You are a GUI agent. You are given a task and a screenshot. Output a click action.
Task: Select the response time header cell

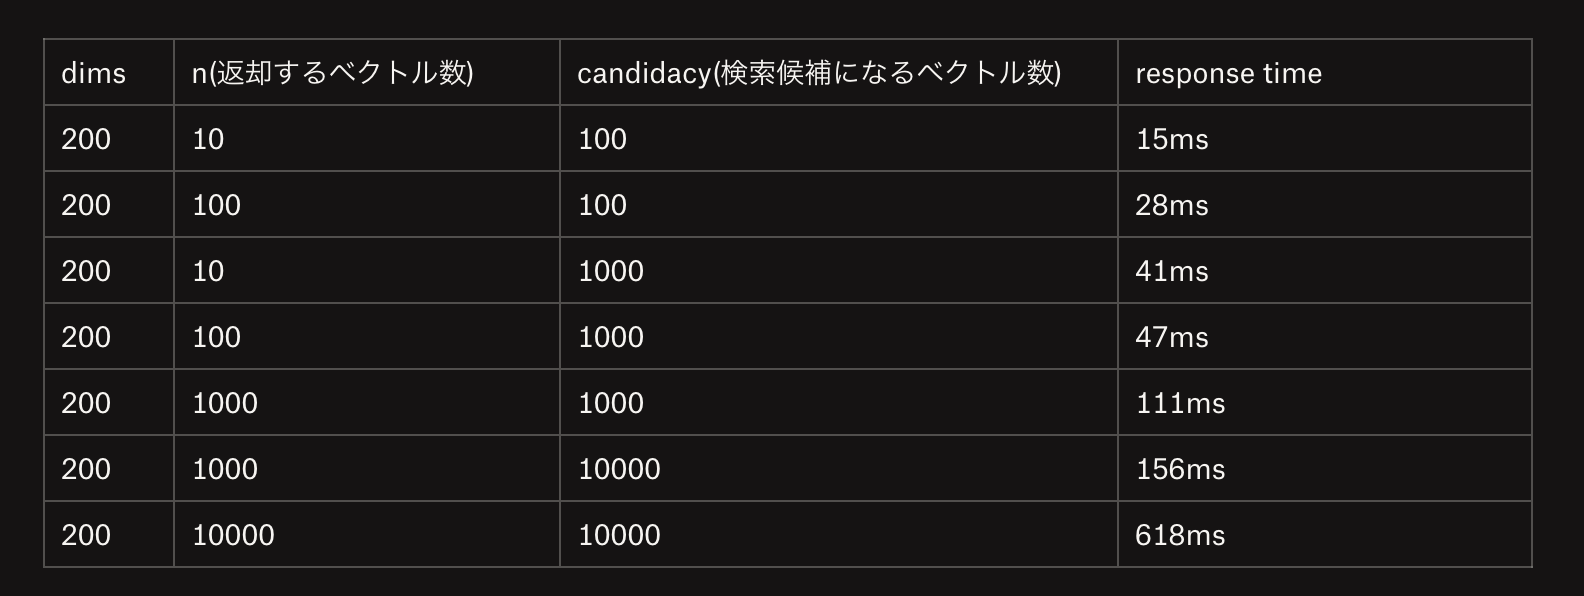[x=1325, y=72]
